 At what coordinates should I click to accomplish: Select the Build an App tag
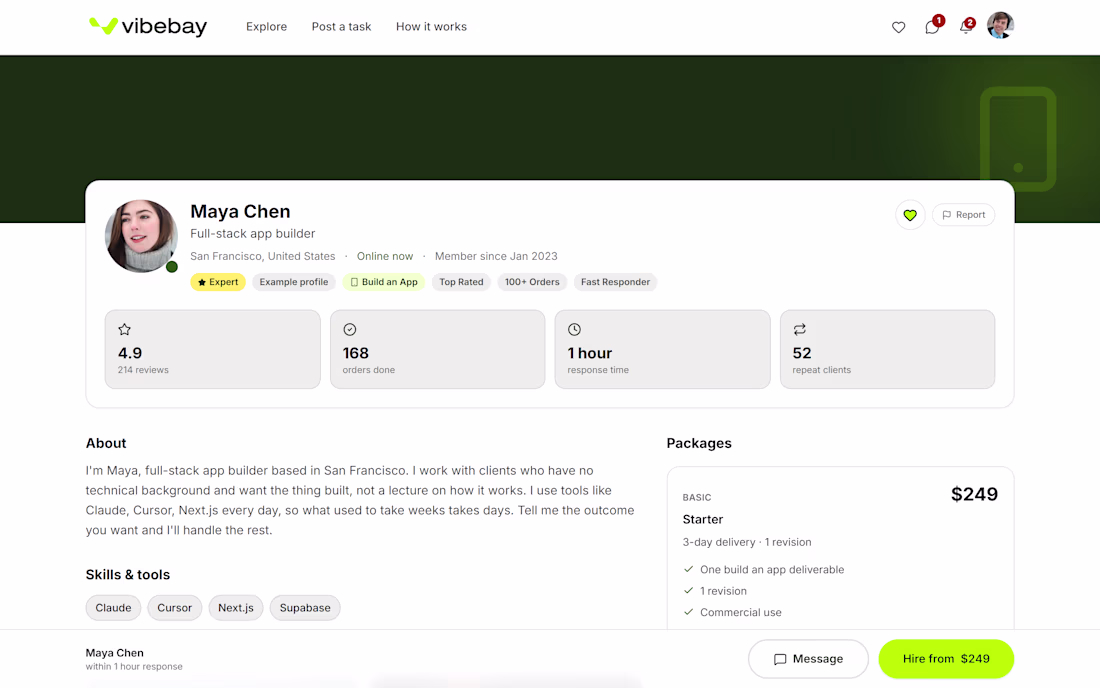pyautogui.click(x=384, y=282)
